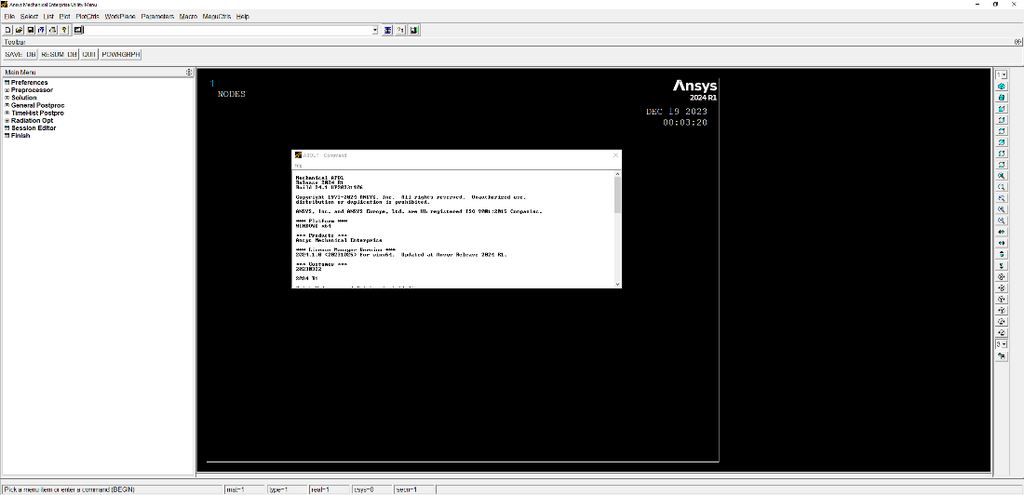Click the Pan Model Up icon
This screenshot has height=495, width=1024.
tap(1001, 254)
